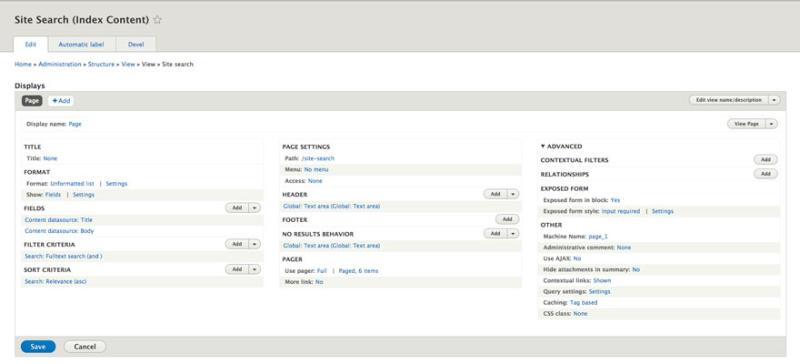The image size is (800, 364).
Task: Change Access setting None
Action: 315,181
